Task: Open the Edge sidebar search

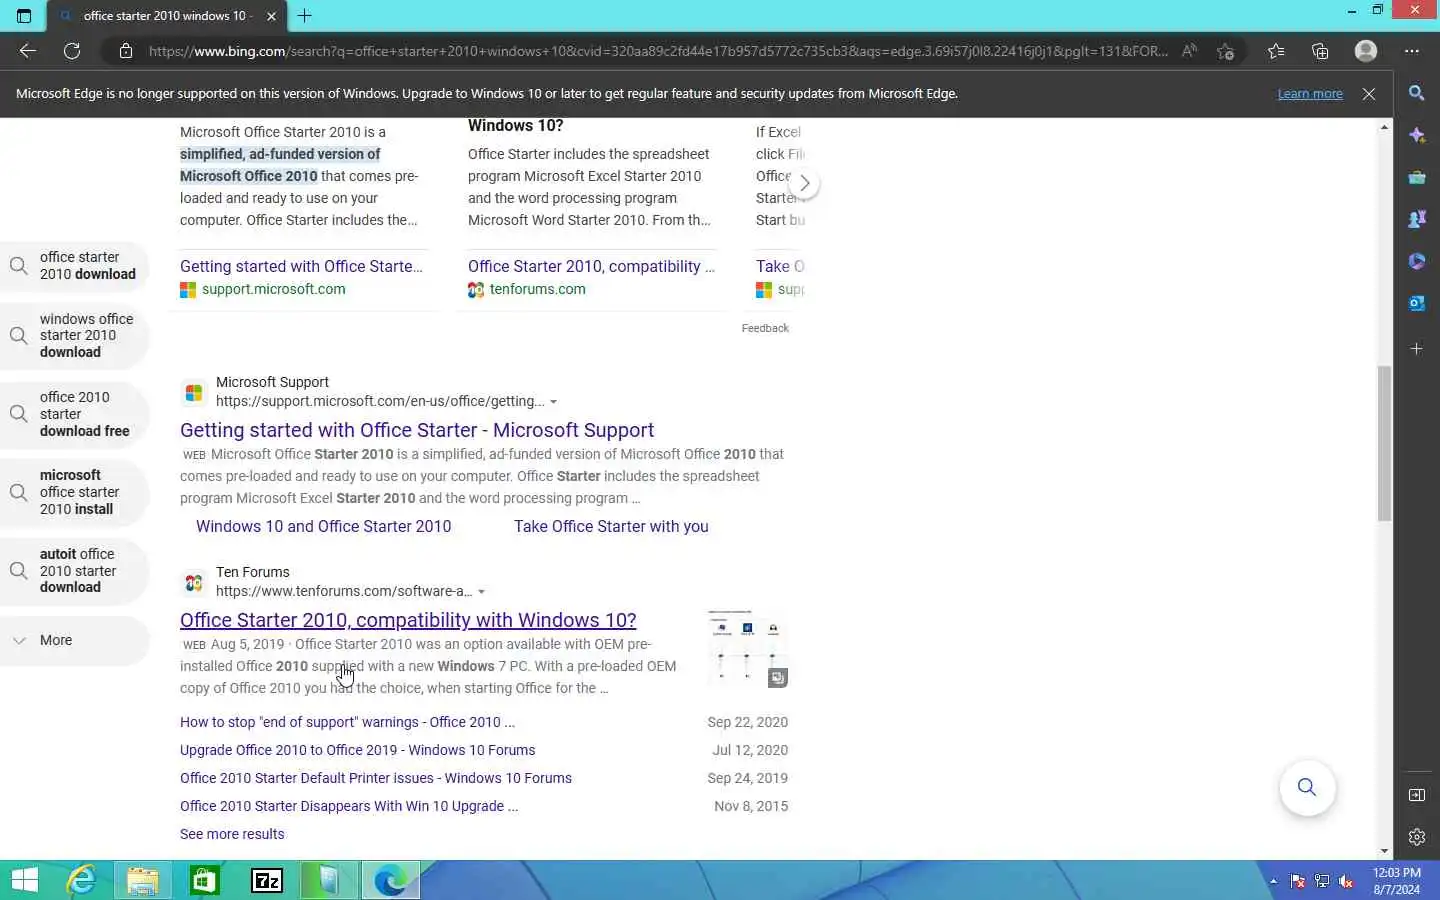Action: pos(1417,93)
